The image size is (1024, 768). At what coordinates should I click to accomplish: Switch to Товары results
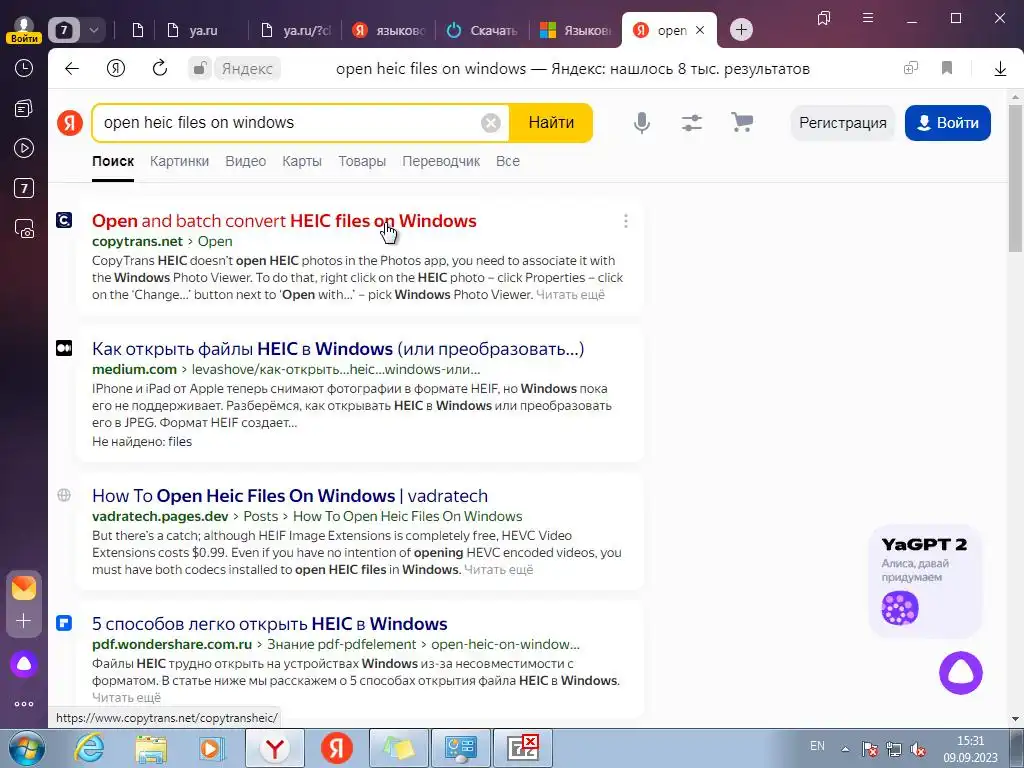pos(362,161)
